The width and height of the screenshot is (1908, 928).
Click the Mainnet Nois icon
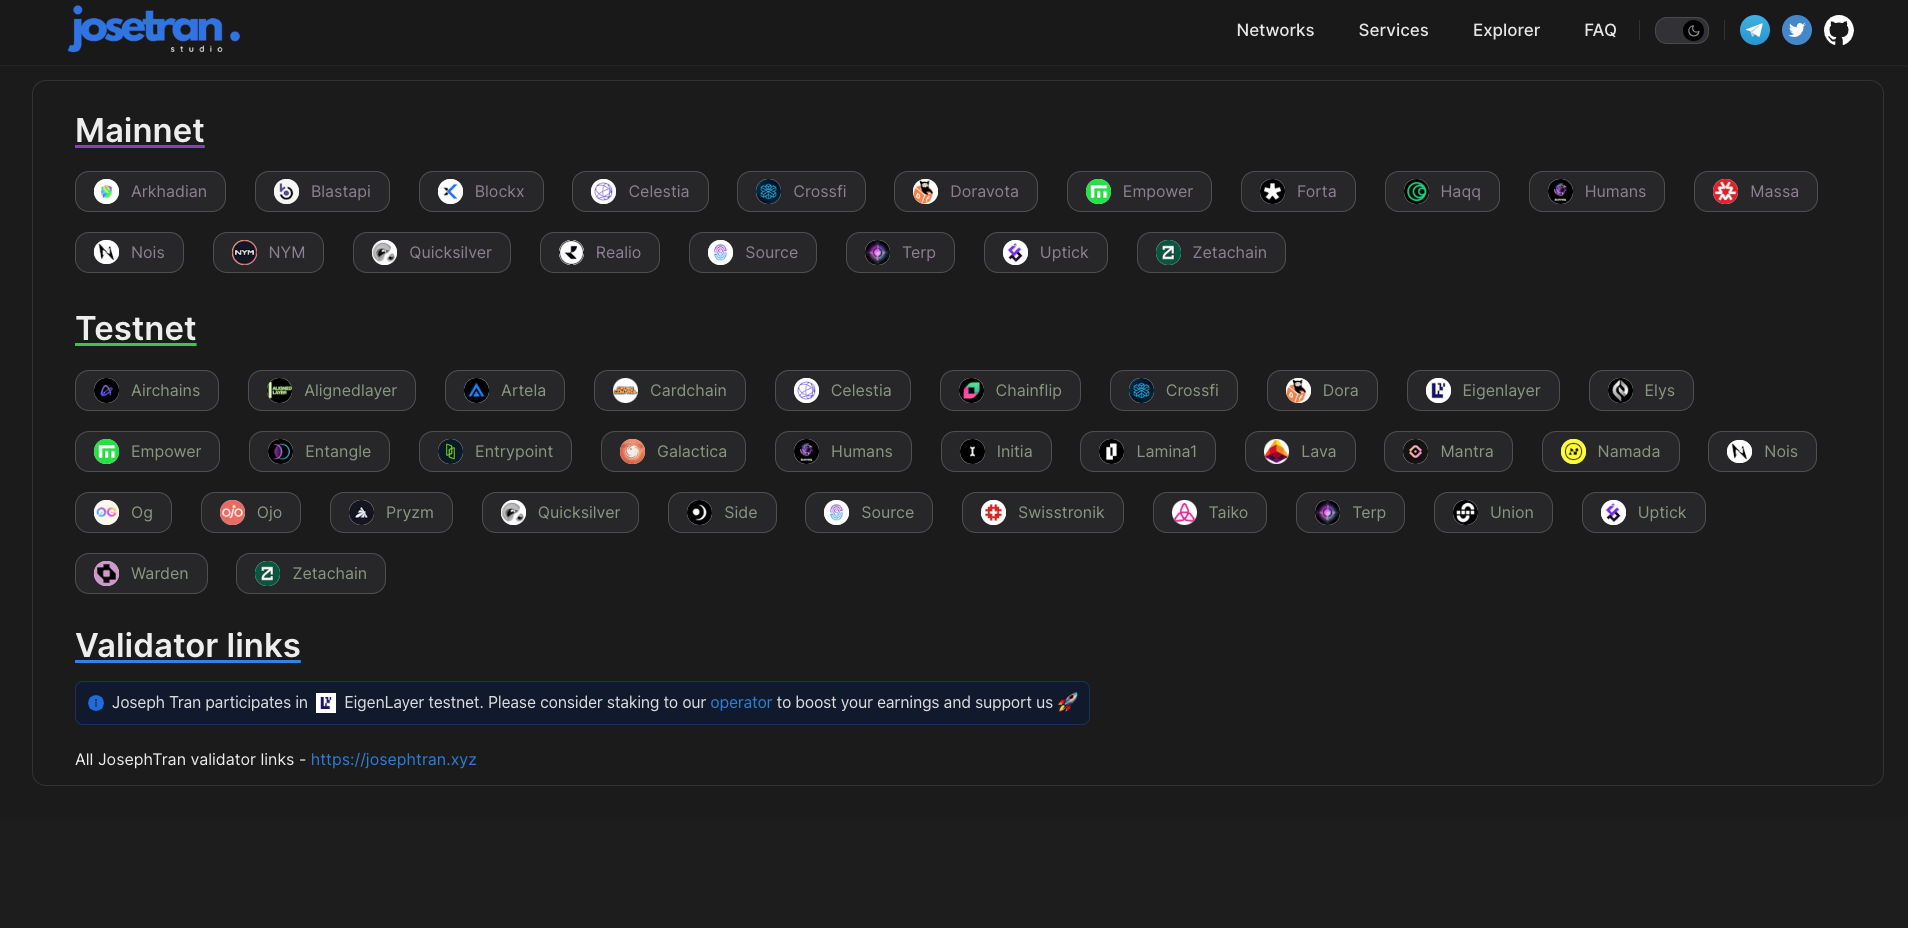click(x=106, y=252)
